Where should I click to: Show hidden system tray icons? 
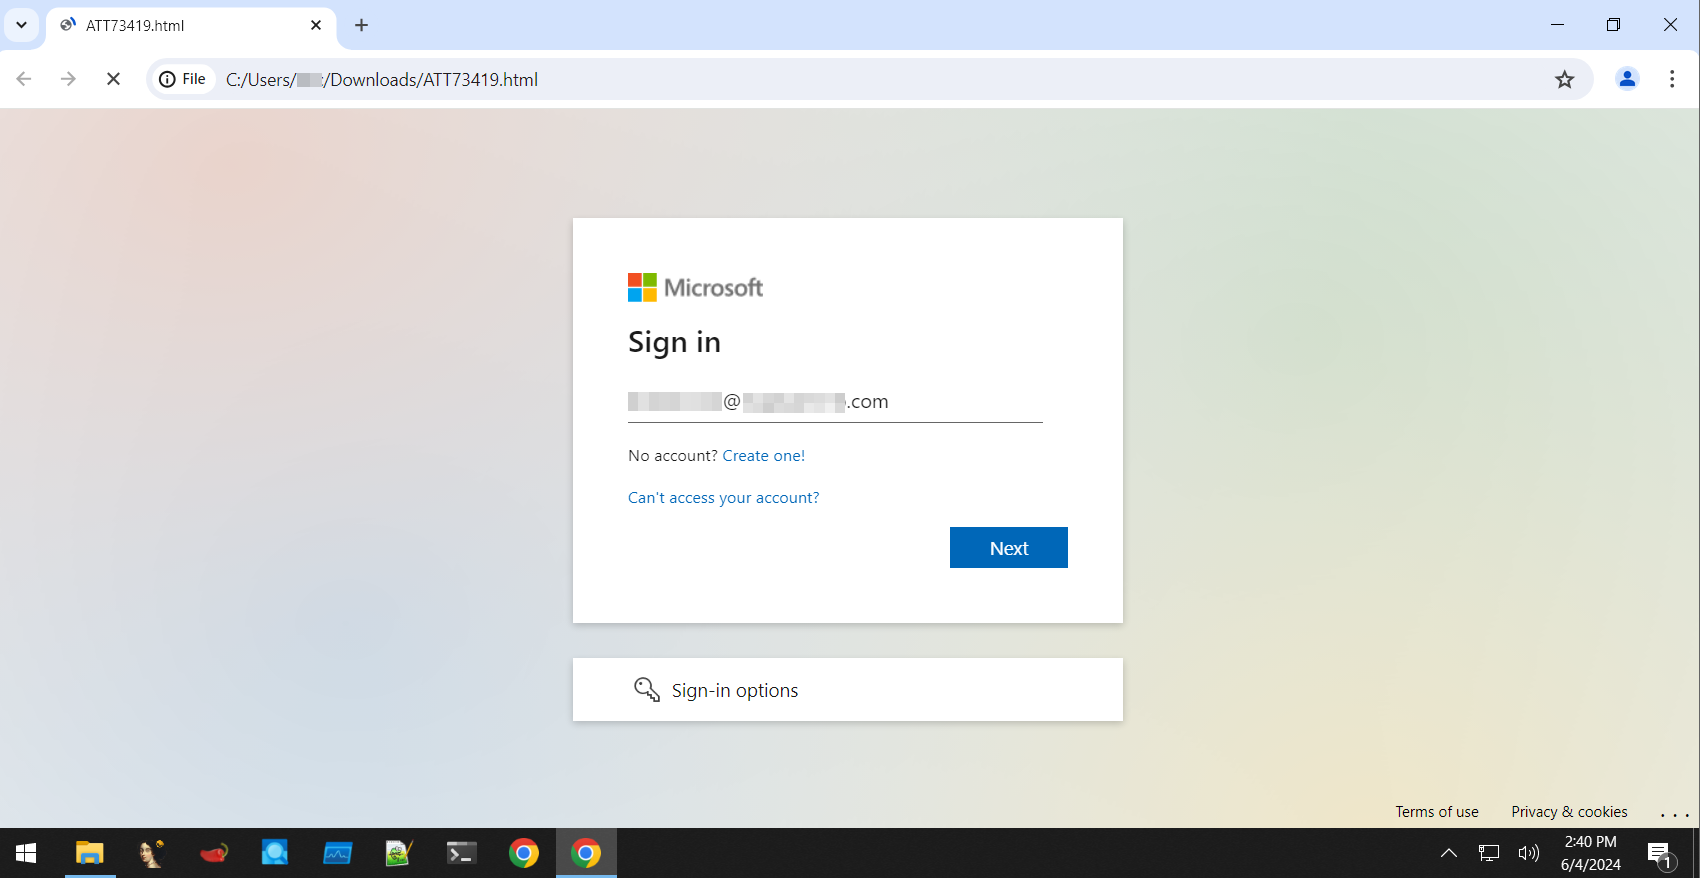point(1448,853)
